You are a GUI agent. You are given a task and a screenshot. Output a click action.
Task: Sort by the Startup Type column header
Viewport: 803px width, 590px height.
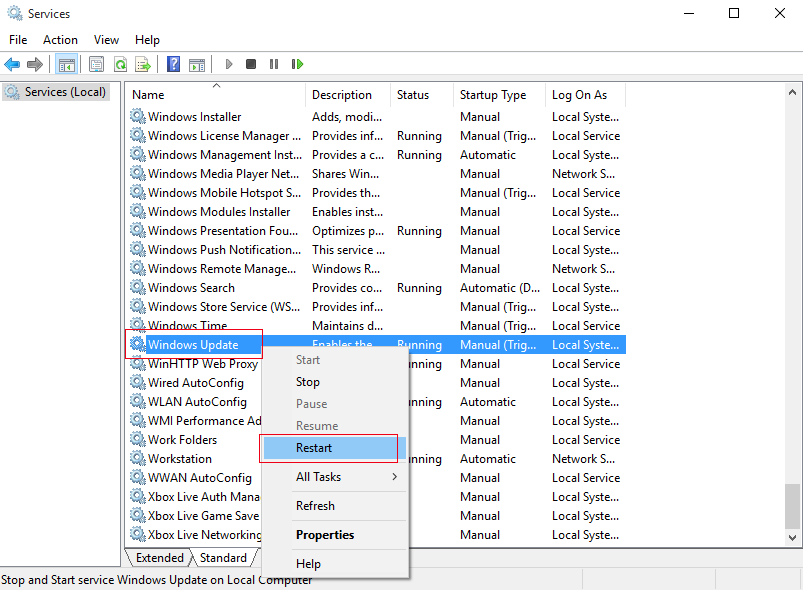499,95
